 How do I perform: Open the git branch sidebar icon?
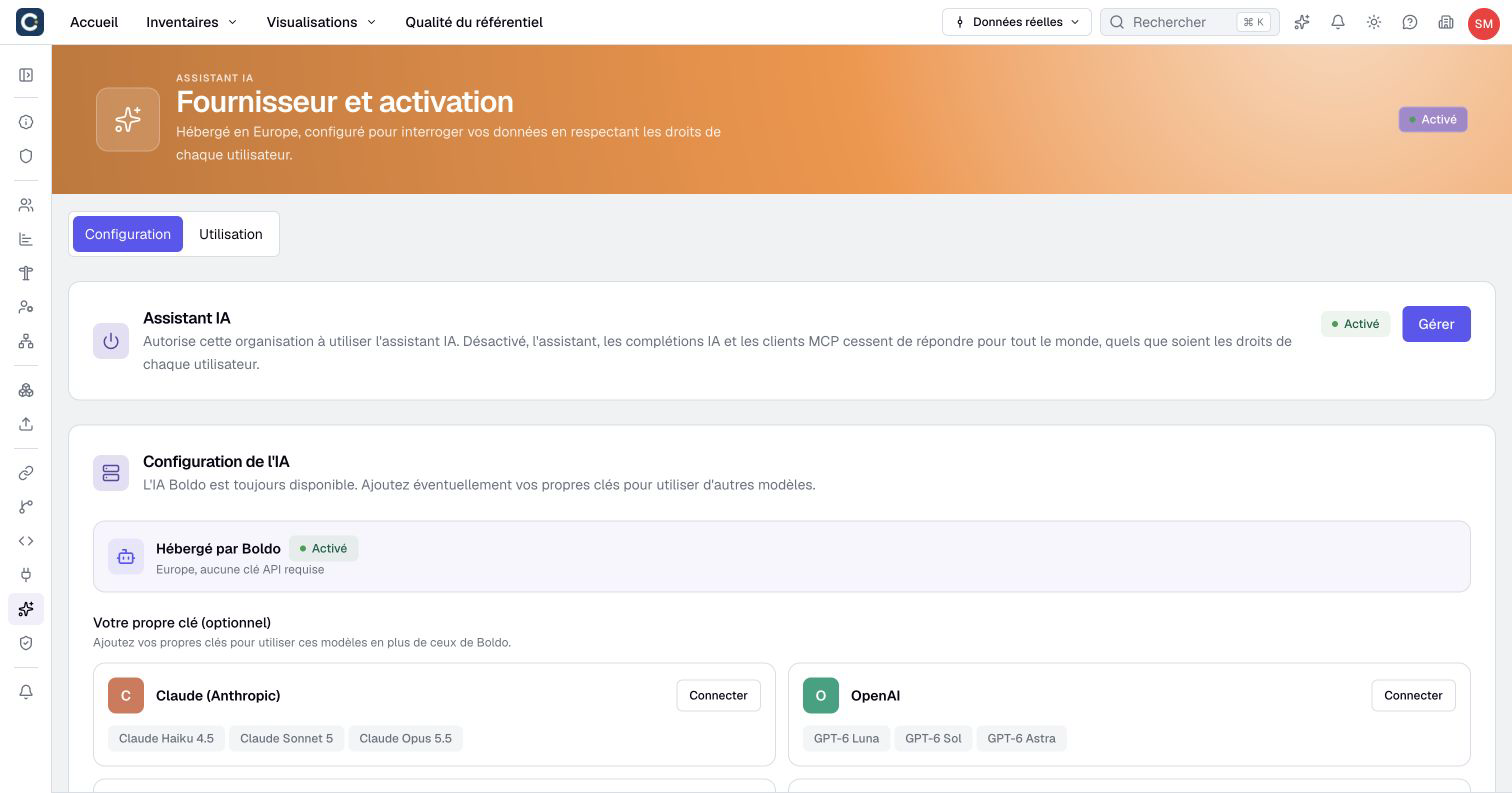(x=26, y=507)
